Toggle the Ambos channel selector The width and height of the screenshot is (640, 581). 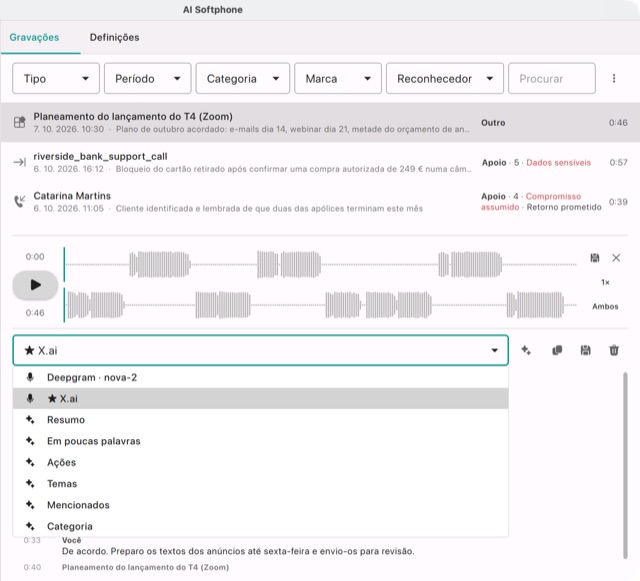pos(605,306)
